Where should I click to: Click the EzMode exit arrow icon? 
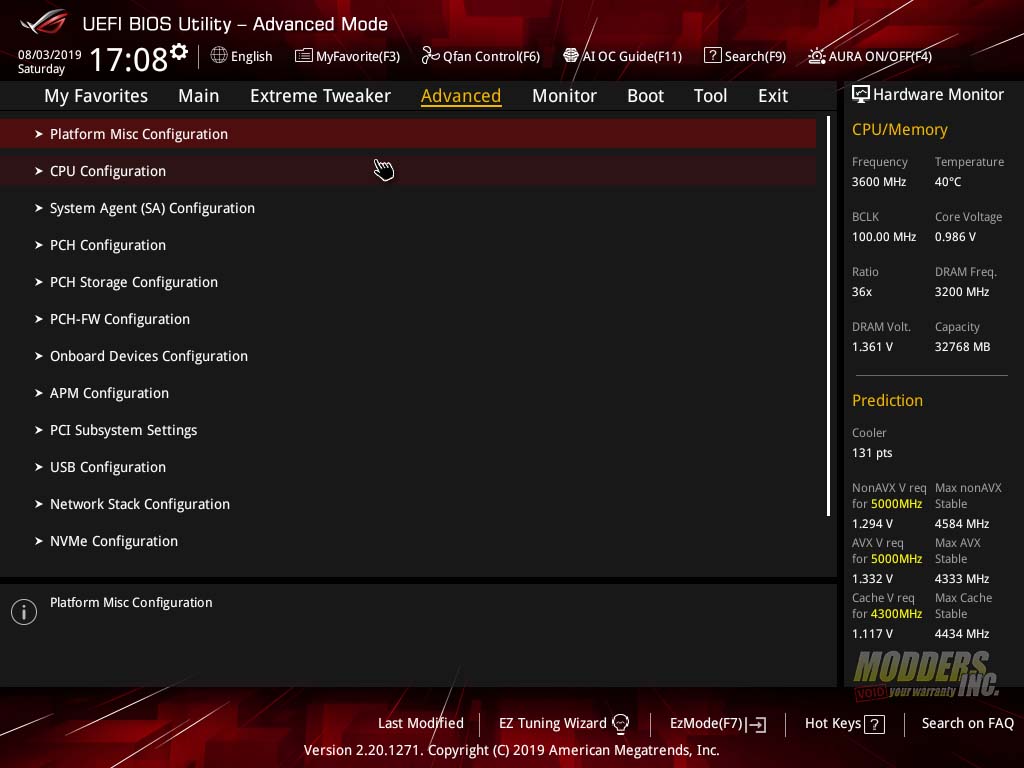(756, 724)
